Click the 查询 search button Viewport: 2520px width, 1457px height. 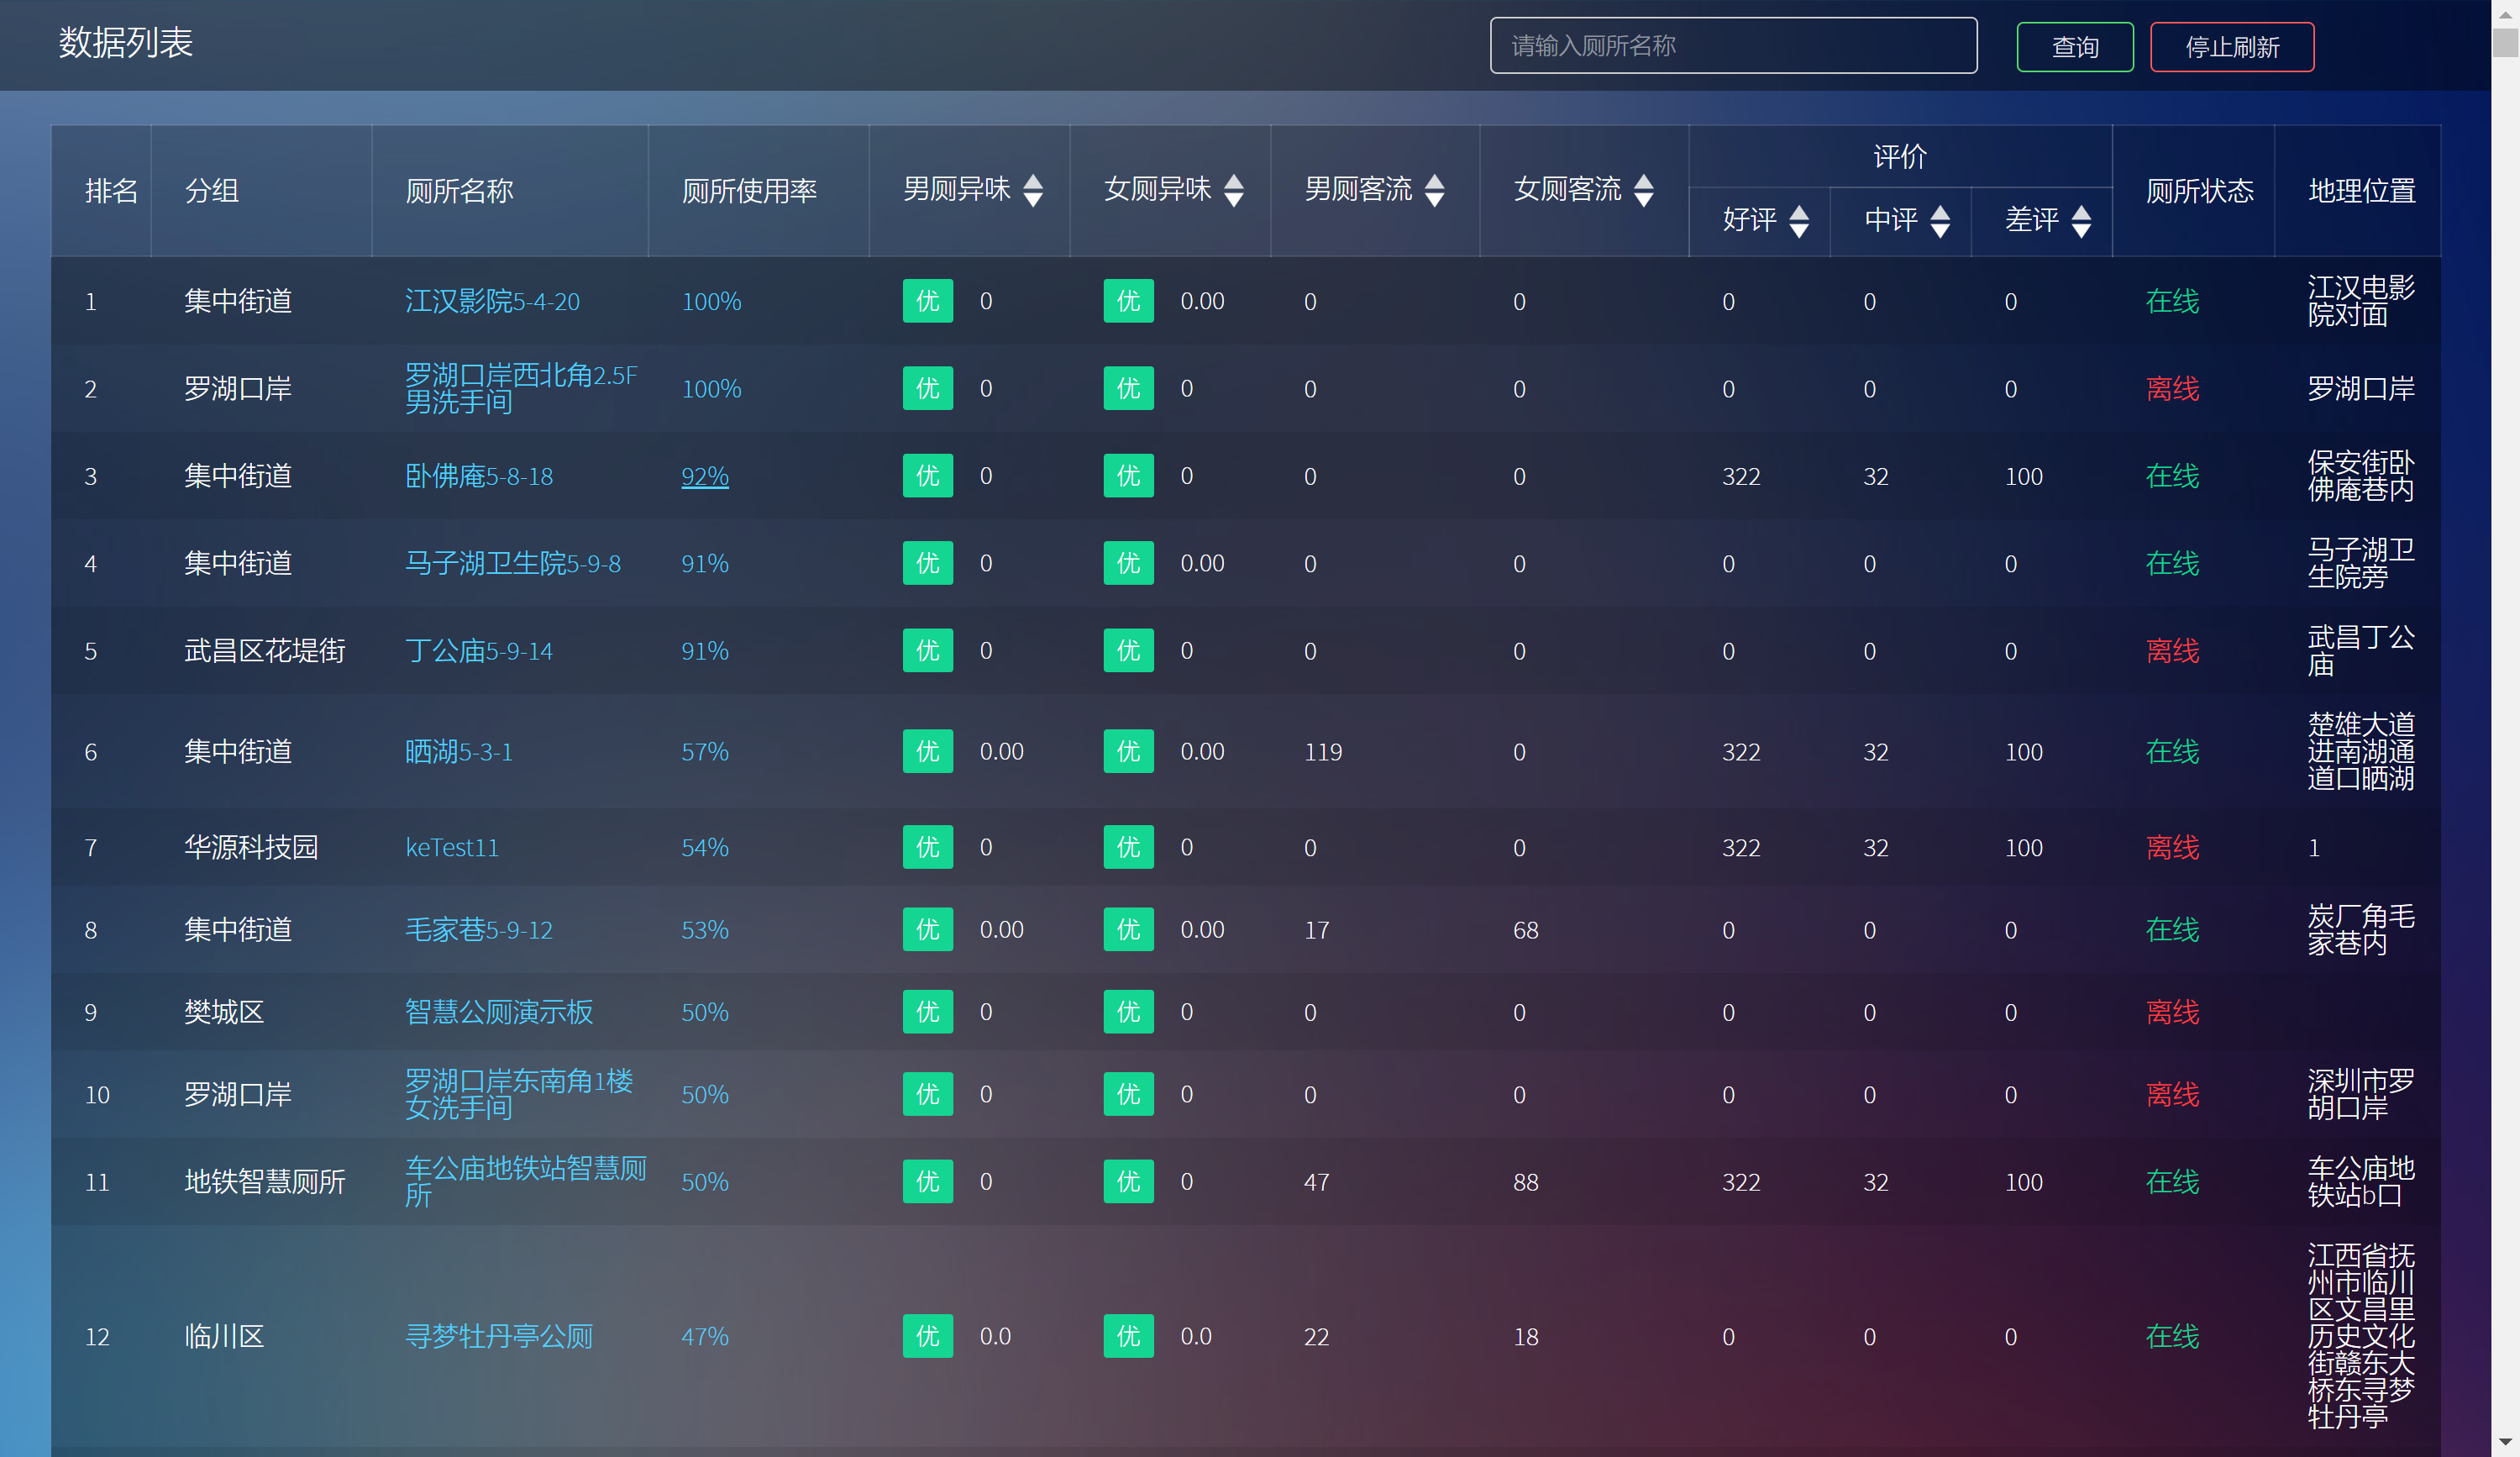pyautogui.click(x=2074, y=47)
